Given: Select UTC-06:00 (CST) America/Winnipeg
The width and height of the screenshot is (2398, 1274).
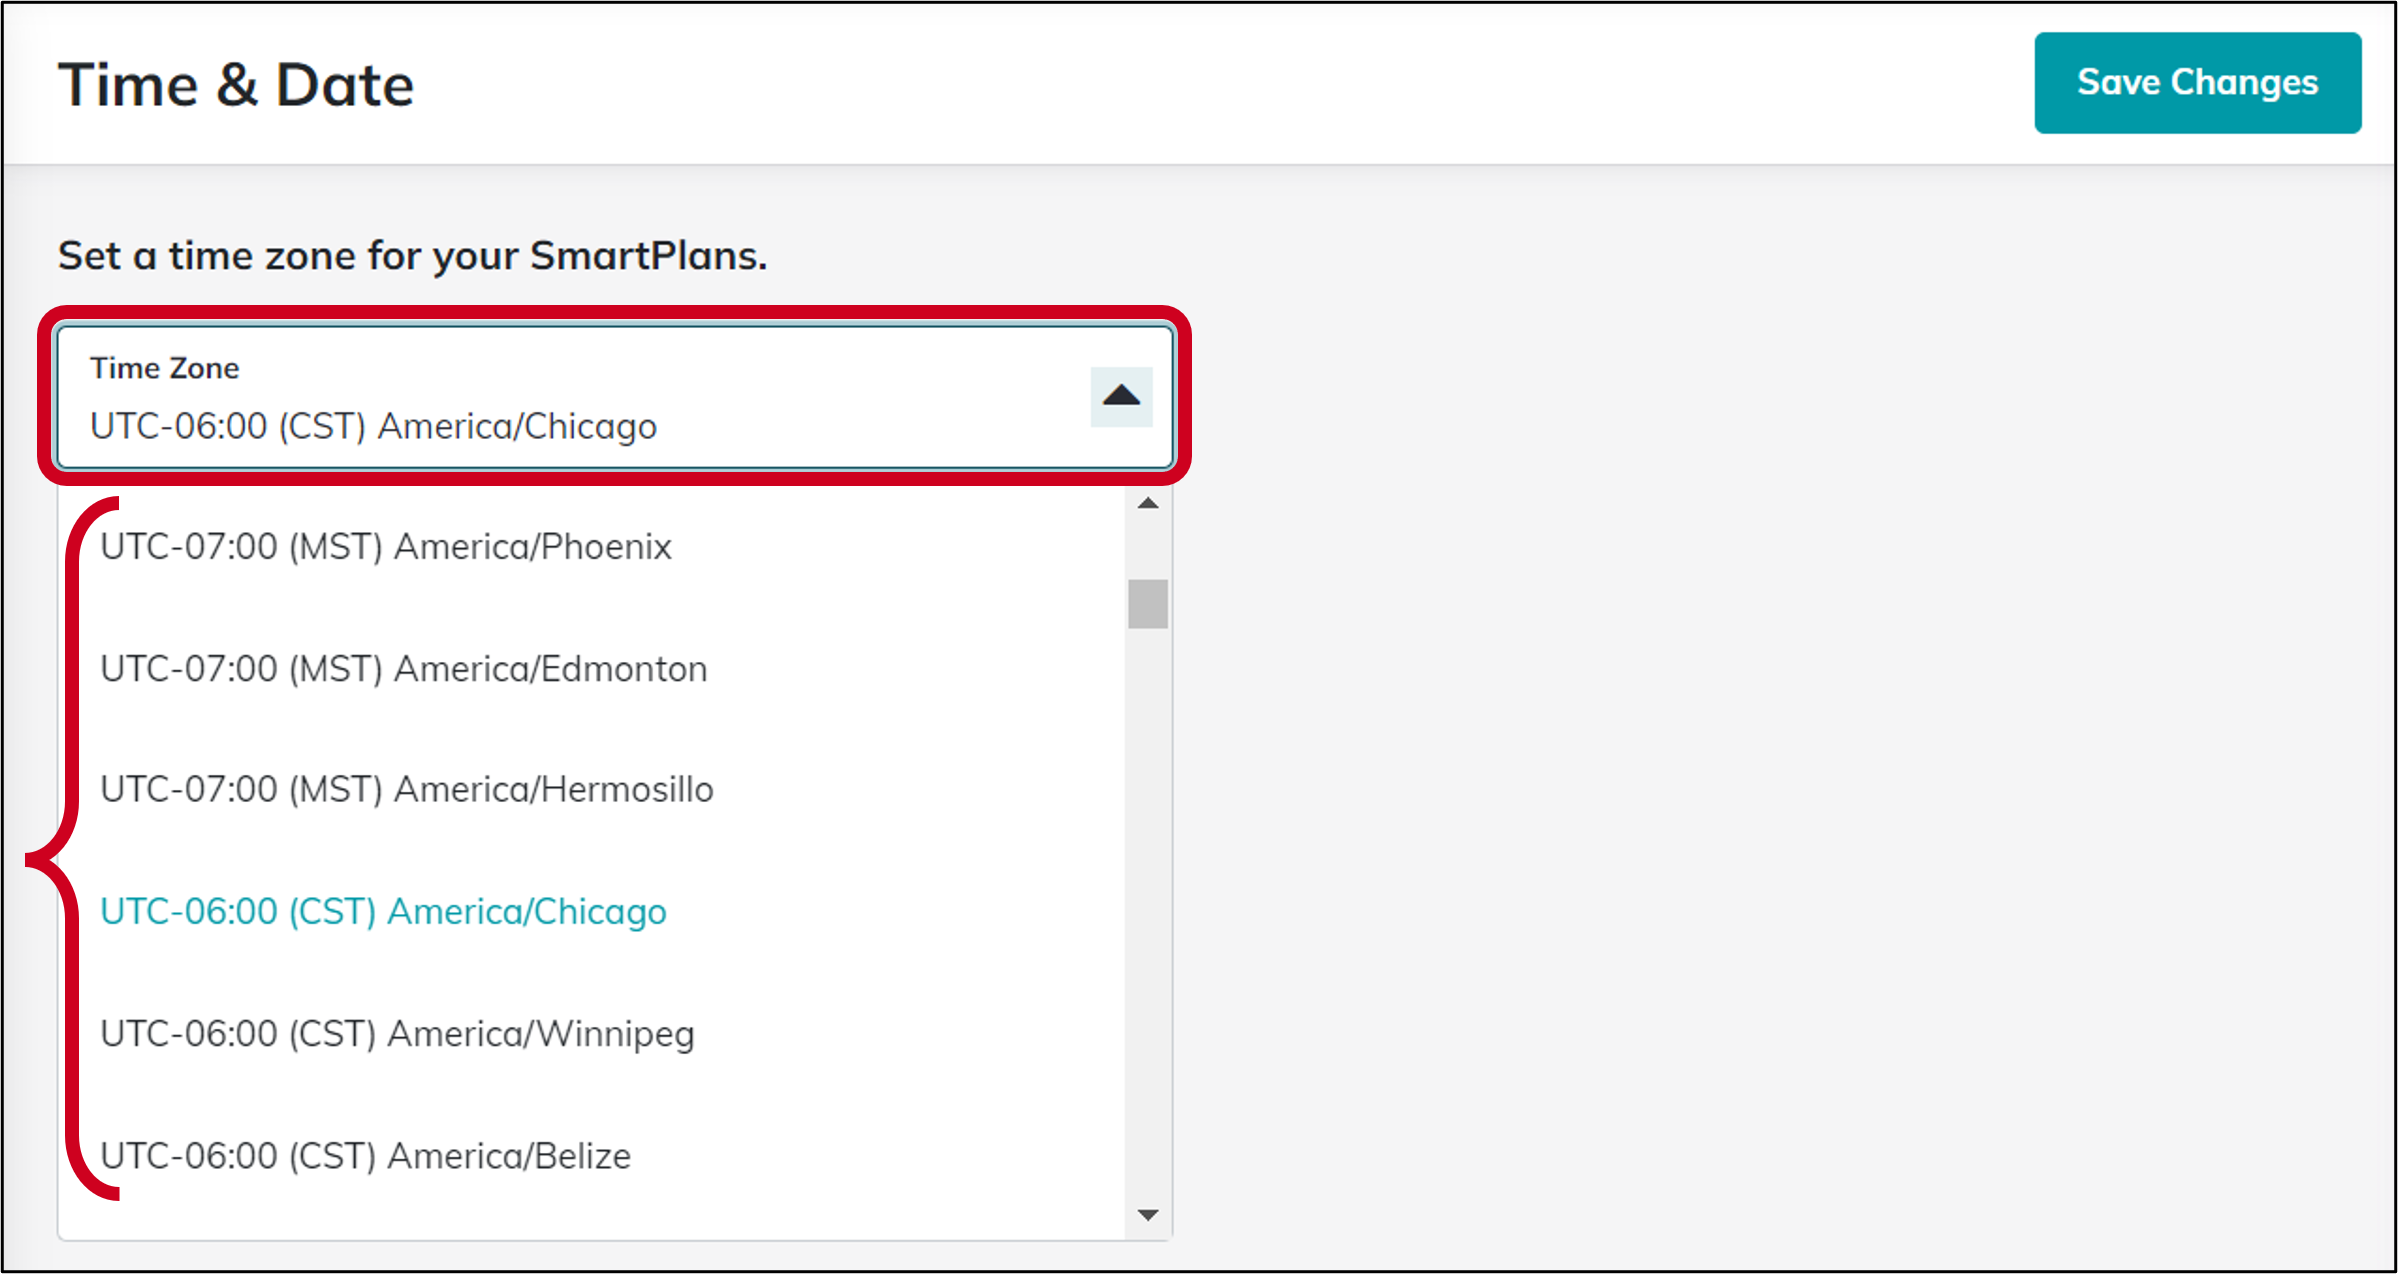Looking at the screenshot, I should tap(398, 1033).
